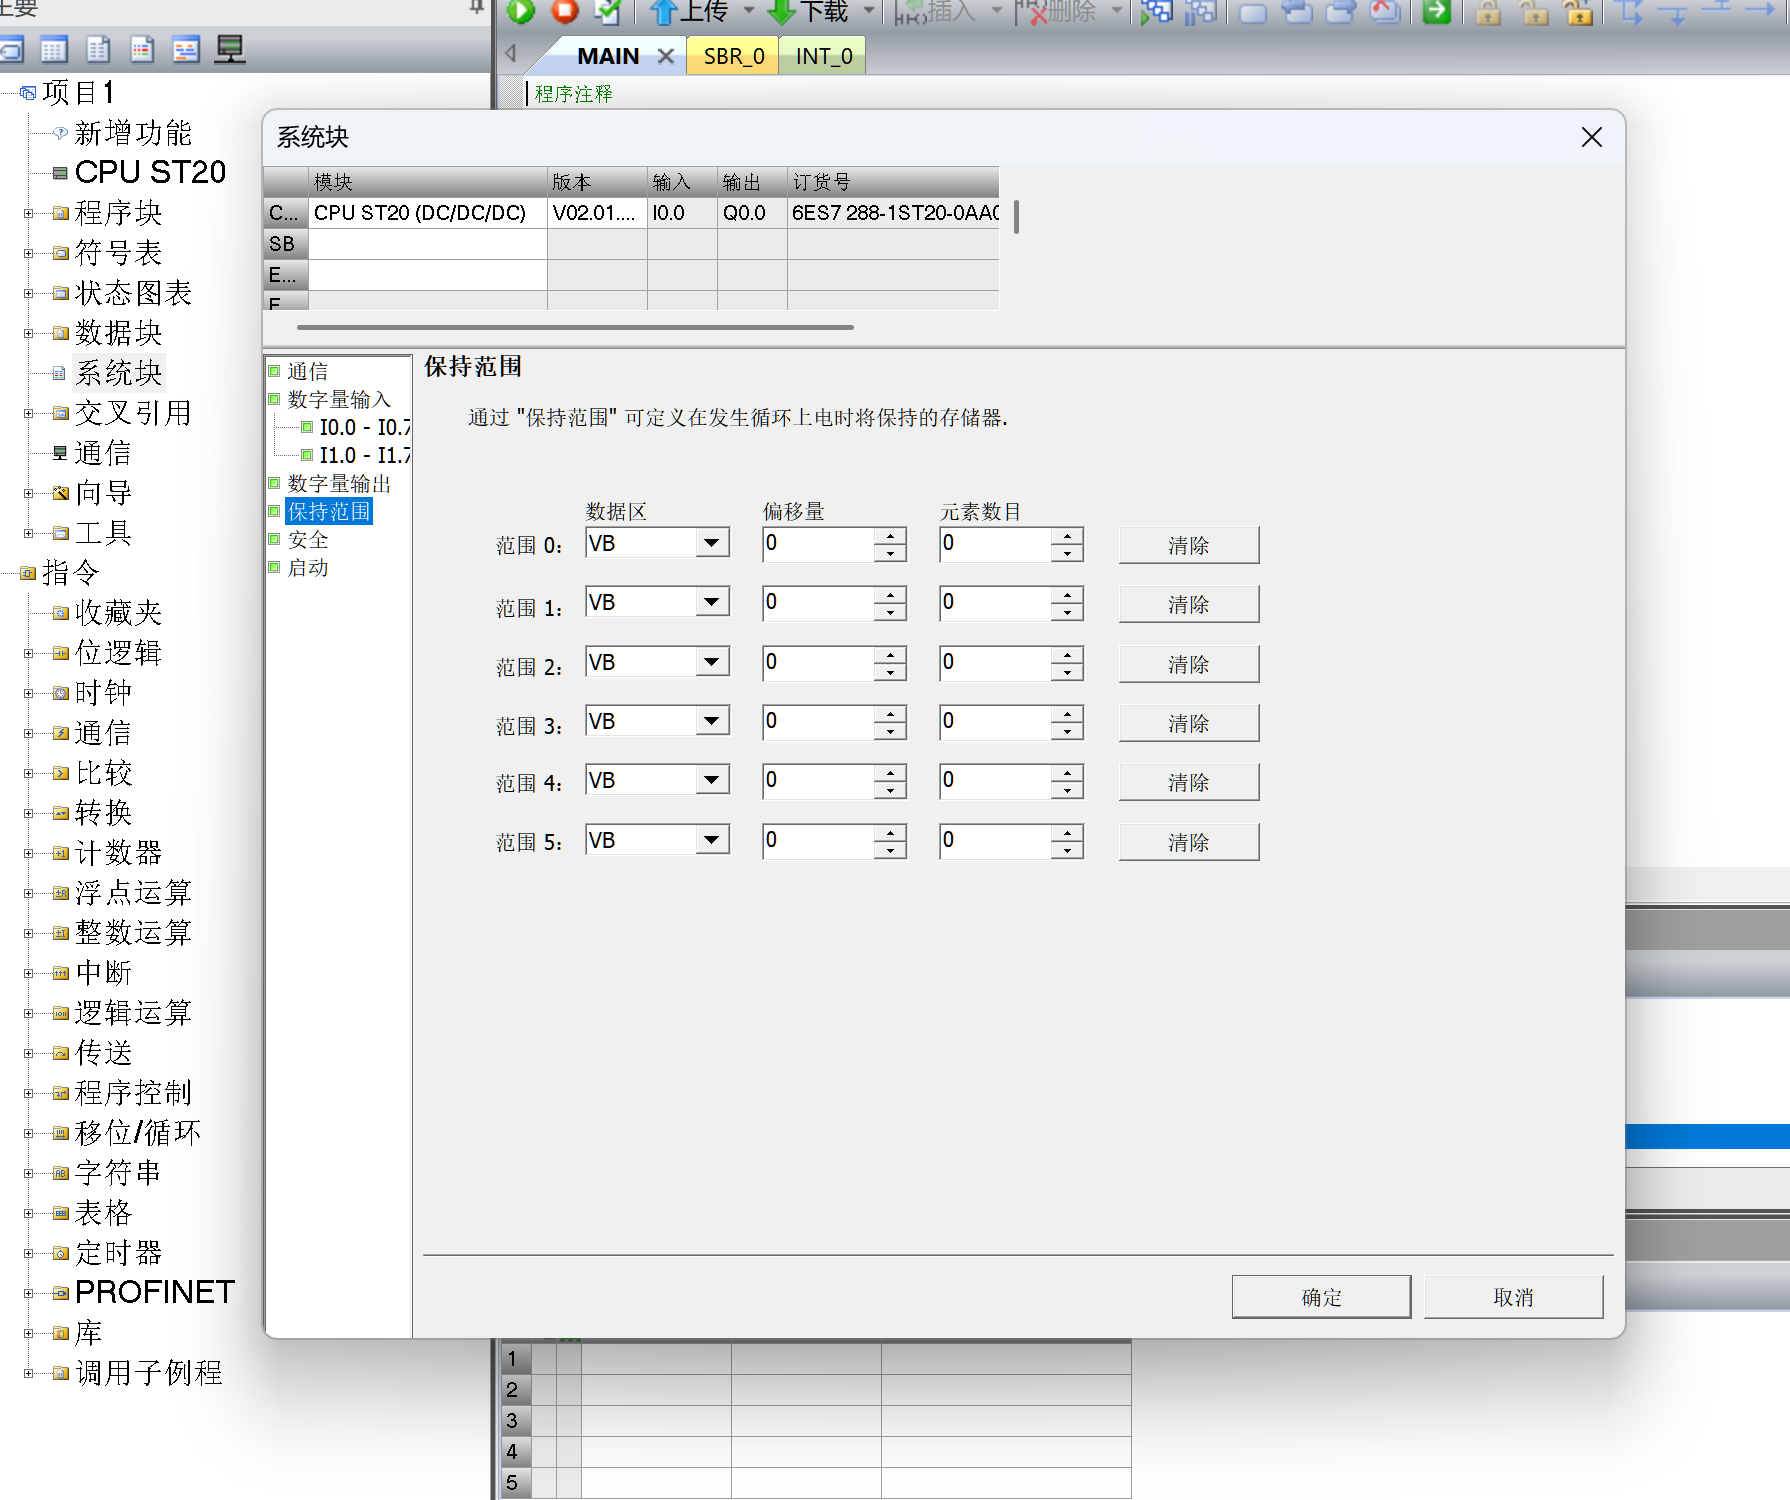Select I0.0 - I0.7 input group
This screenshot has width=1790, height=1500.
[x=365, y=428]
